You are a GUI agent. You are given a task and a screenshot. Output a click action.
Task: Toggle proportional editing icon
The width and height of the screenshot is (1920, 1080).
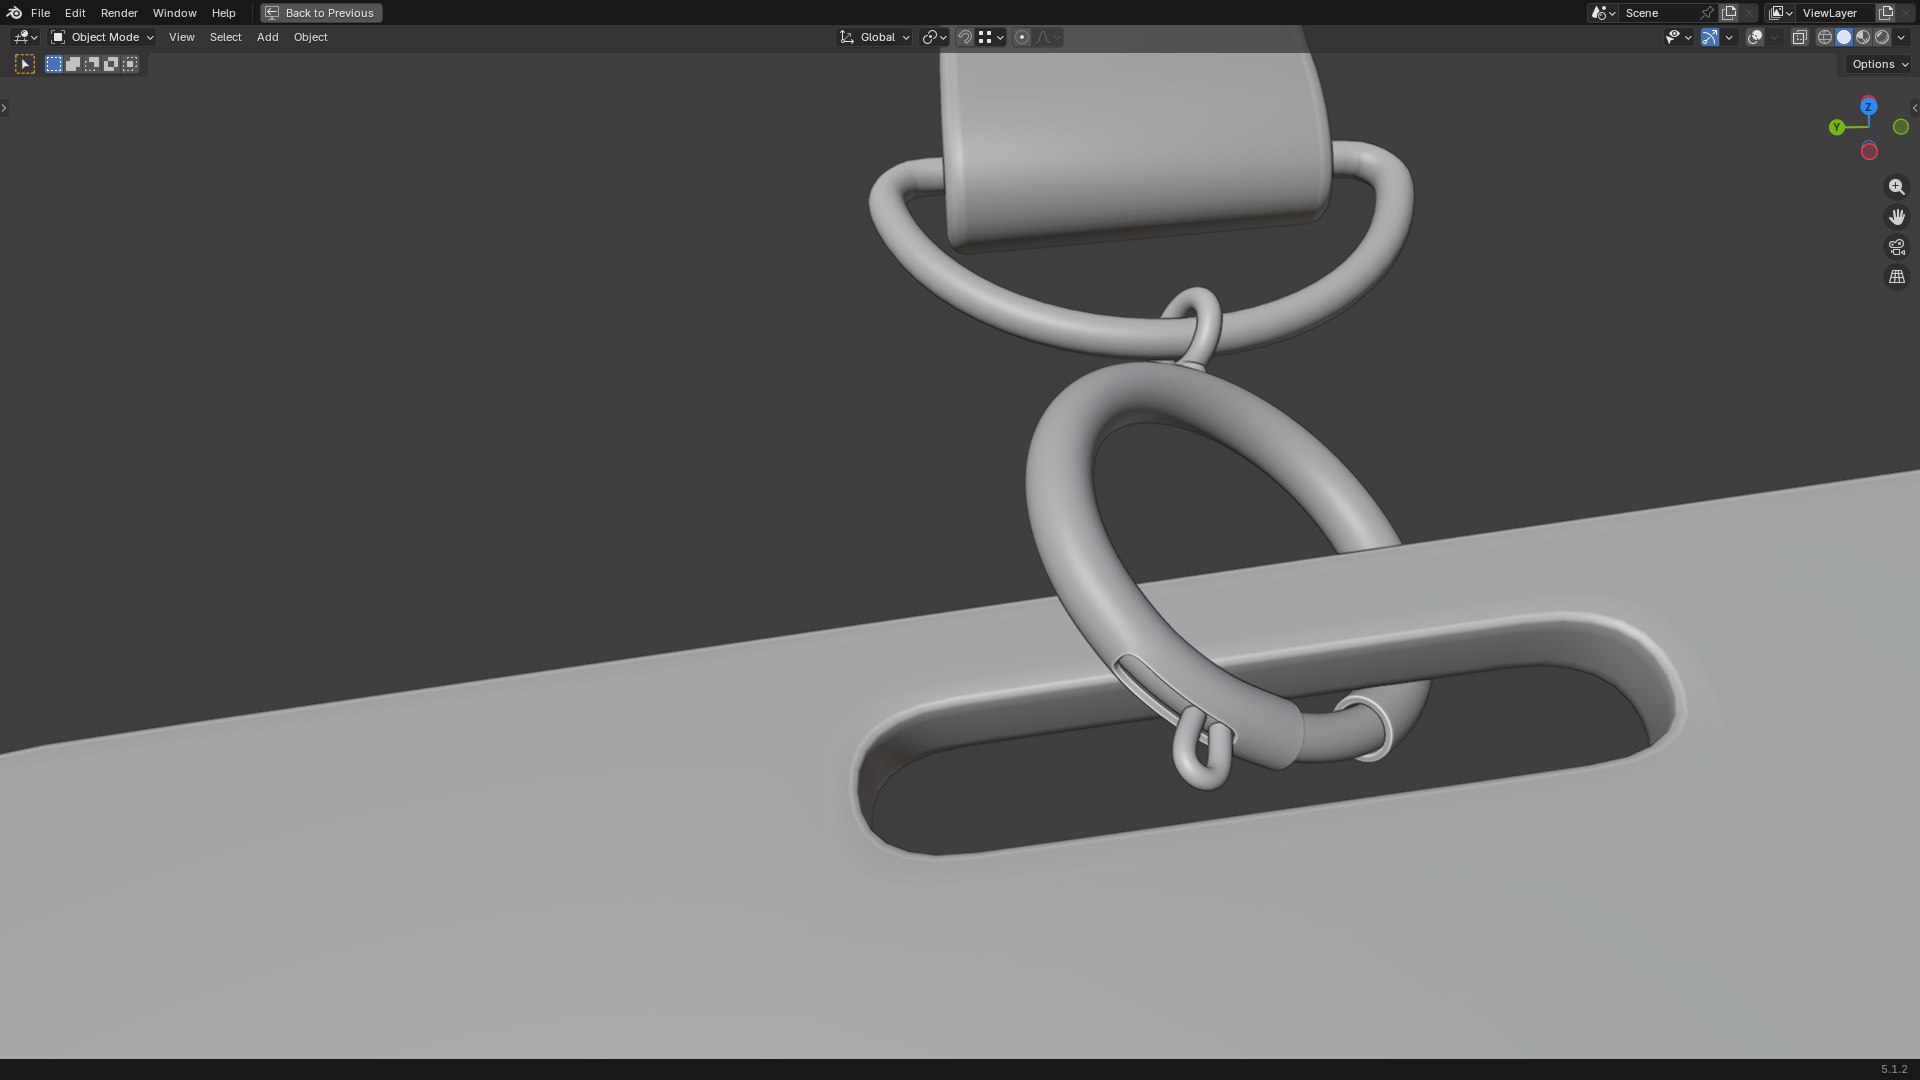tap(1022, 37)
